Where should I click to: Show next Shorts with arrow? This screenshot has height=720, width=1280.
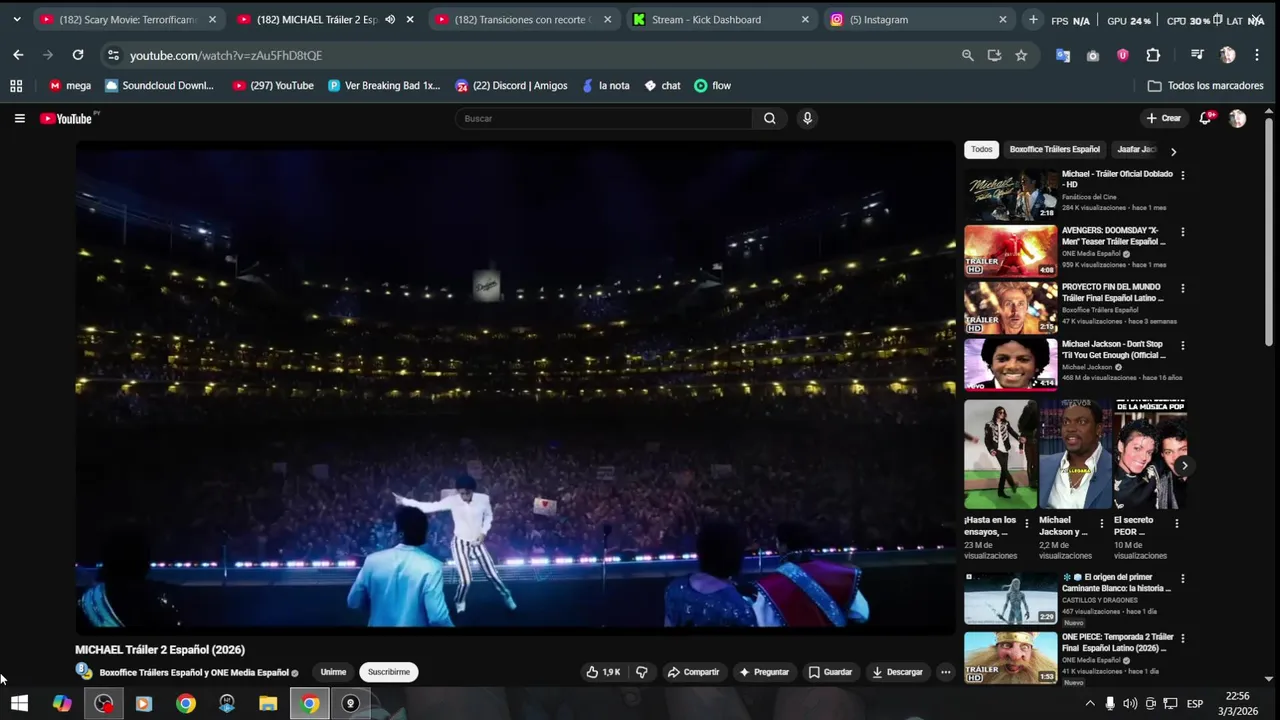click(1184, 466)
